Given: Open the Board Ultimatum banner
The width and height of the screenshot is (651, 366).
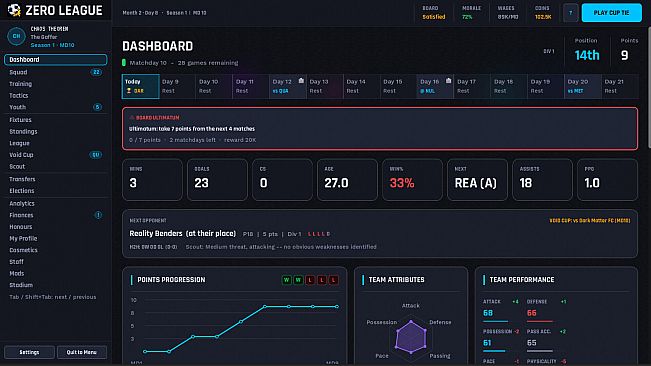Looking at the screenshot, I should tap(380, 129).
